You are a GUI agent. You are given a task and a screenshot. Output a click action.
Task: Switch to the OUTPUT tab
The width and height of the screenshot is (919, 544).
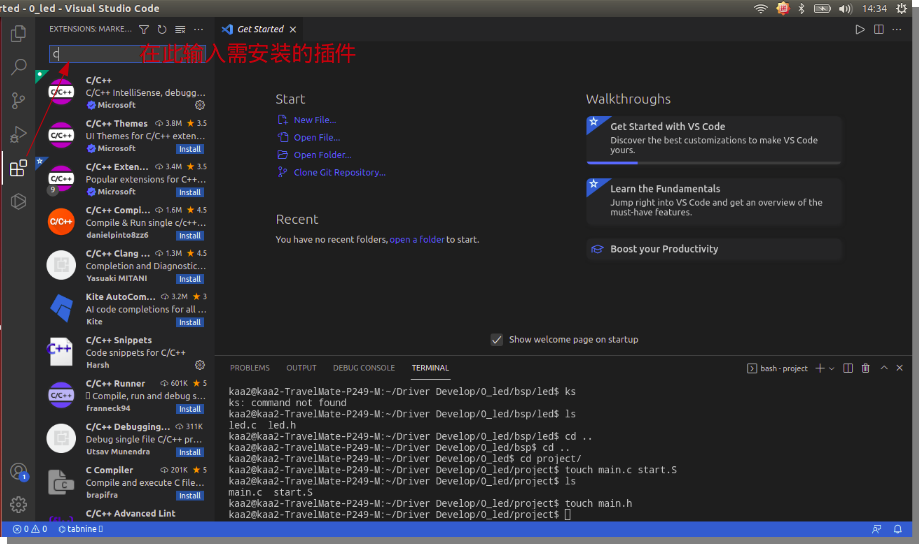click(x=301, y=368)
